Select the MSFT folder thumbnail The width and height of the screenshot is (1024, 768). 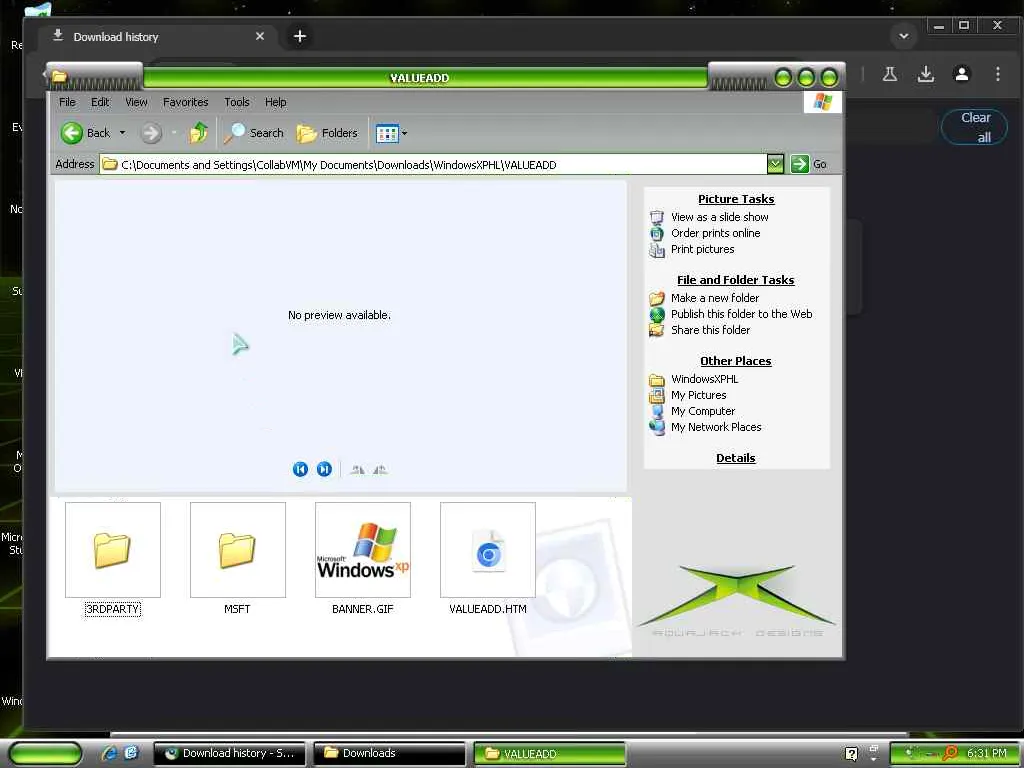point(238,550)
